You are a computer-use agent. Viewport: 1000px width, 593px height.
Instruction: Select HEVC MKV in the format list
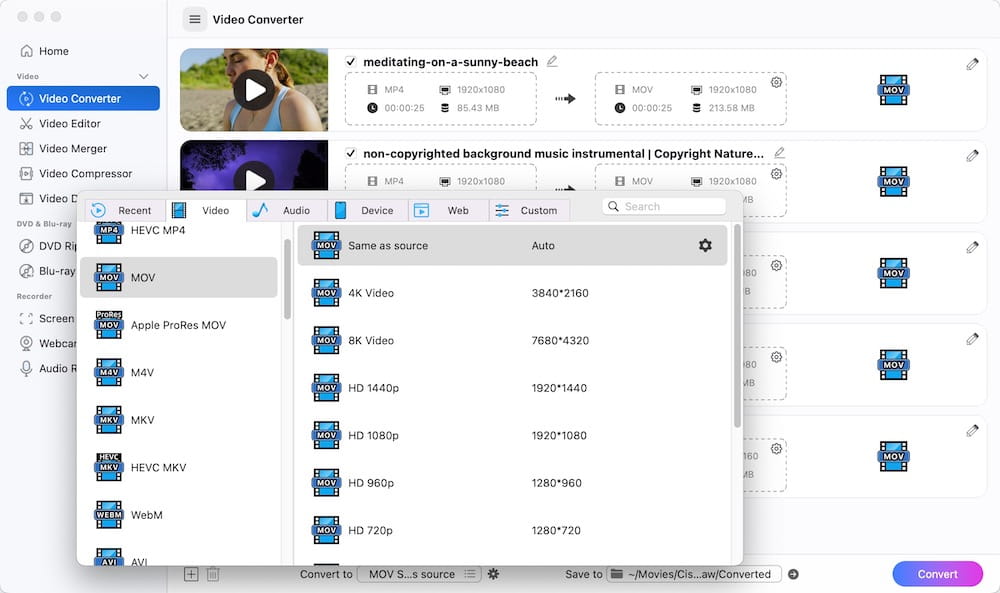(x=179, y=467)
